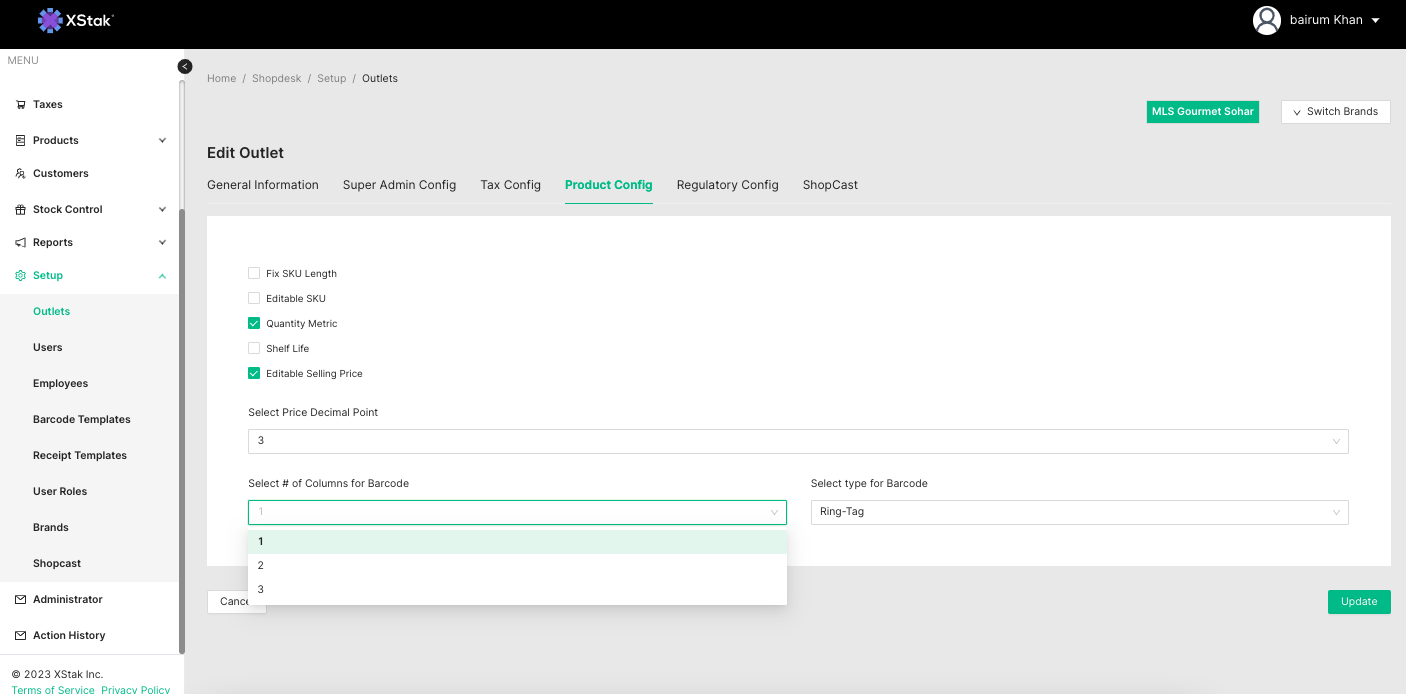
Task: Click the XStak logo icon
Action: pos(49,20)
